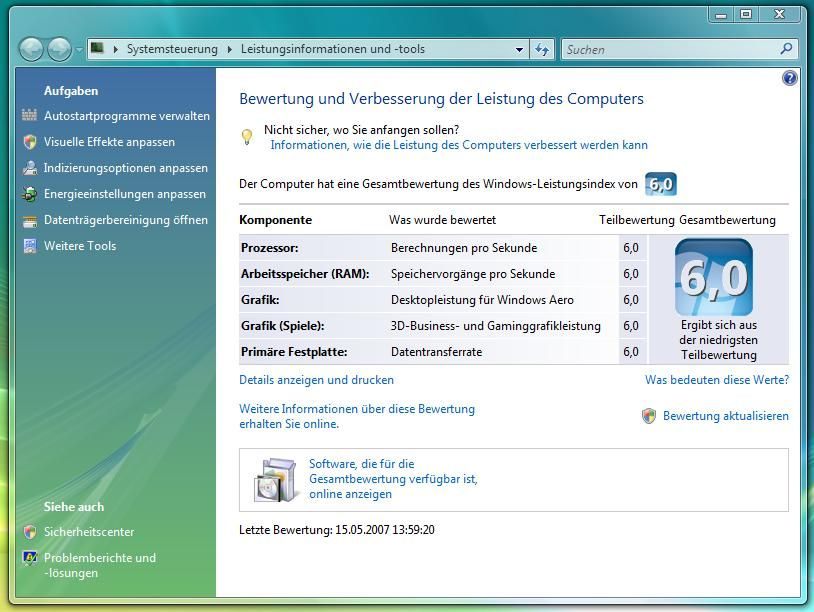Click the refresh button by the address bar
Screen dimensions: 814x612
coord(542,50)
